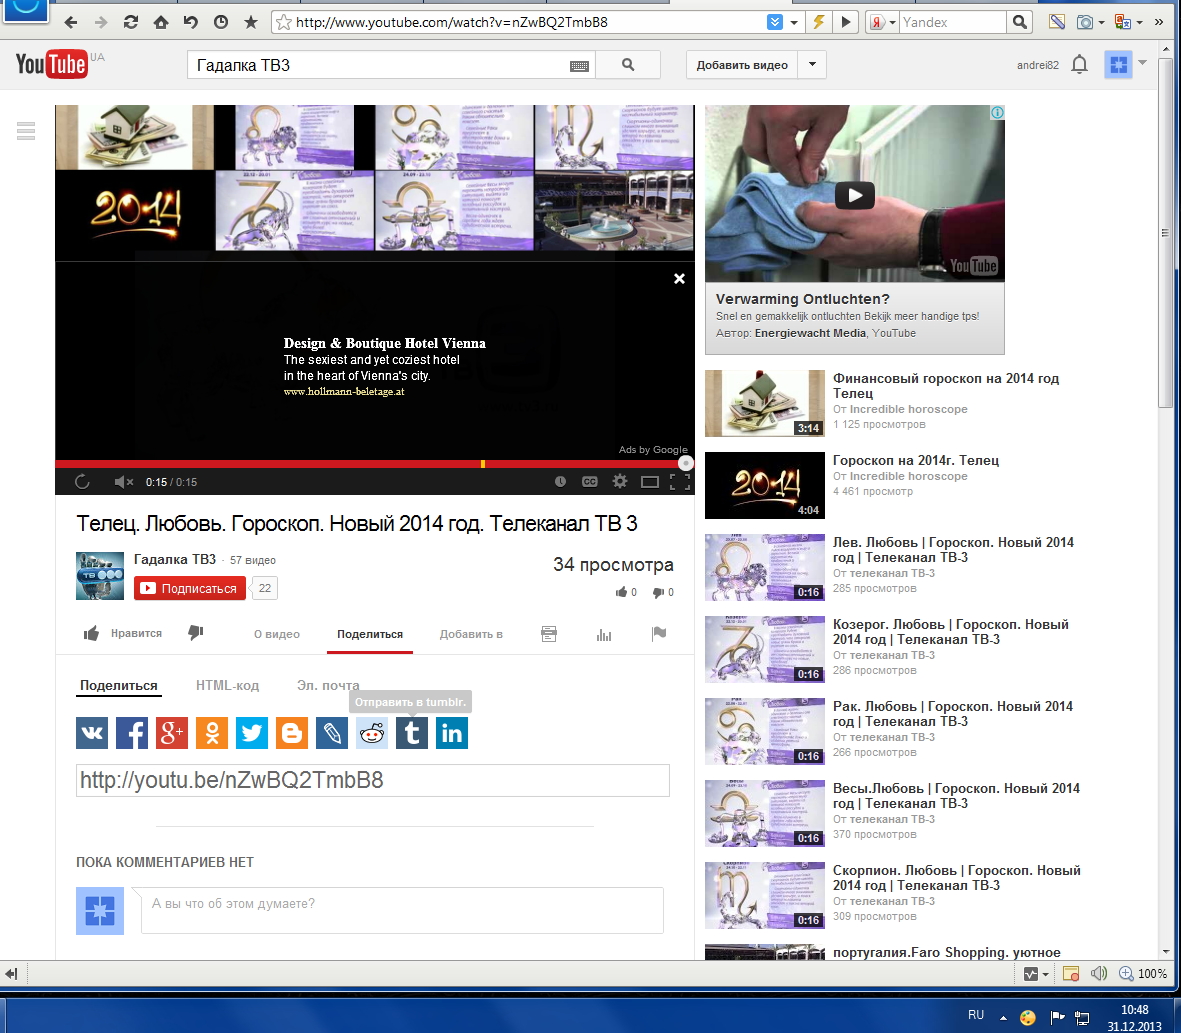Go back with browser back arrow

[71, 23]
